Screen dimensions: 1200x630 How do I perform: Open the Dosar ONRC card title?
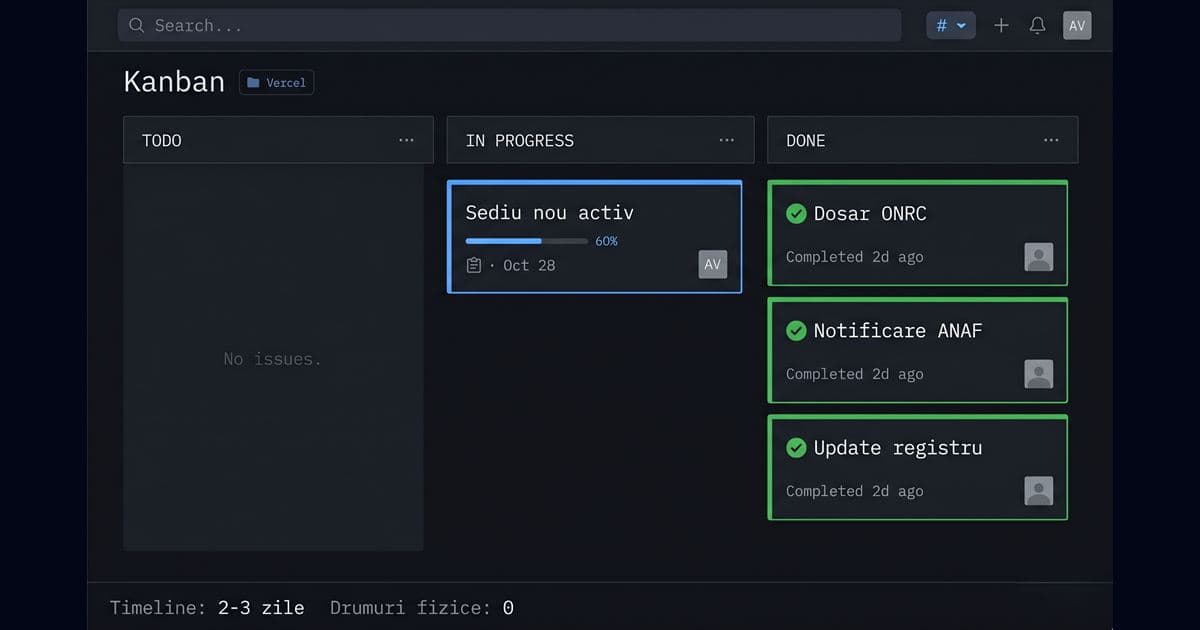[x=870, y=213]
